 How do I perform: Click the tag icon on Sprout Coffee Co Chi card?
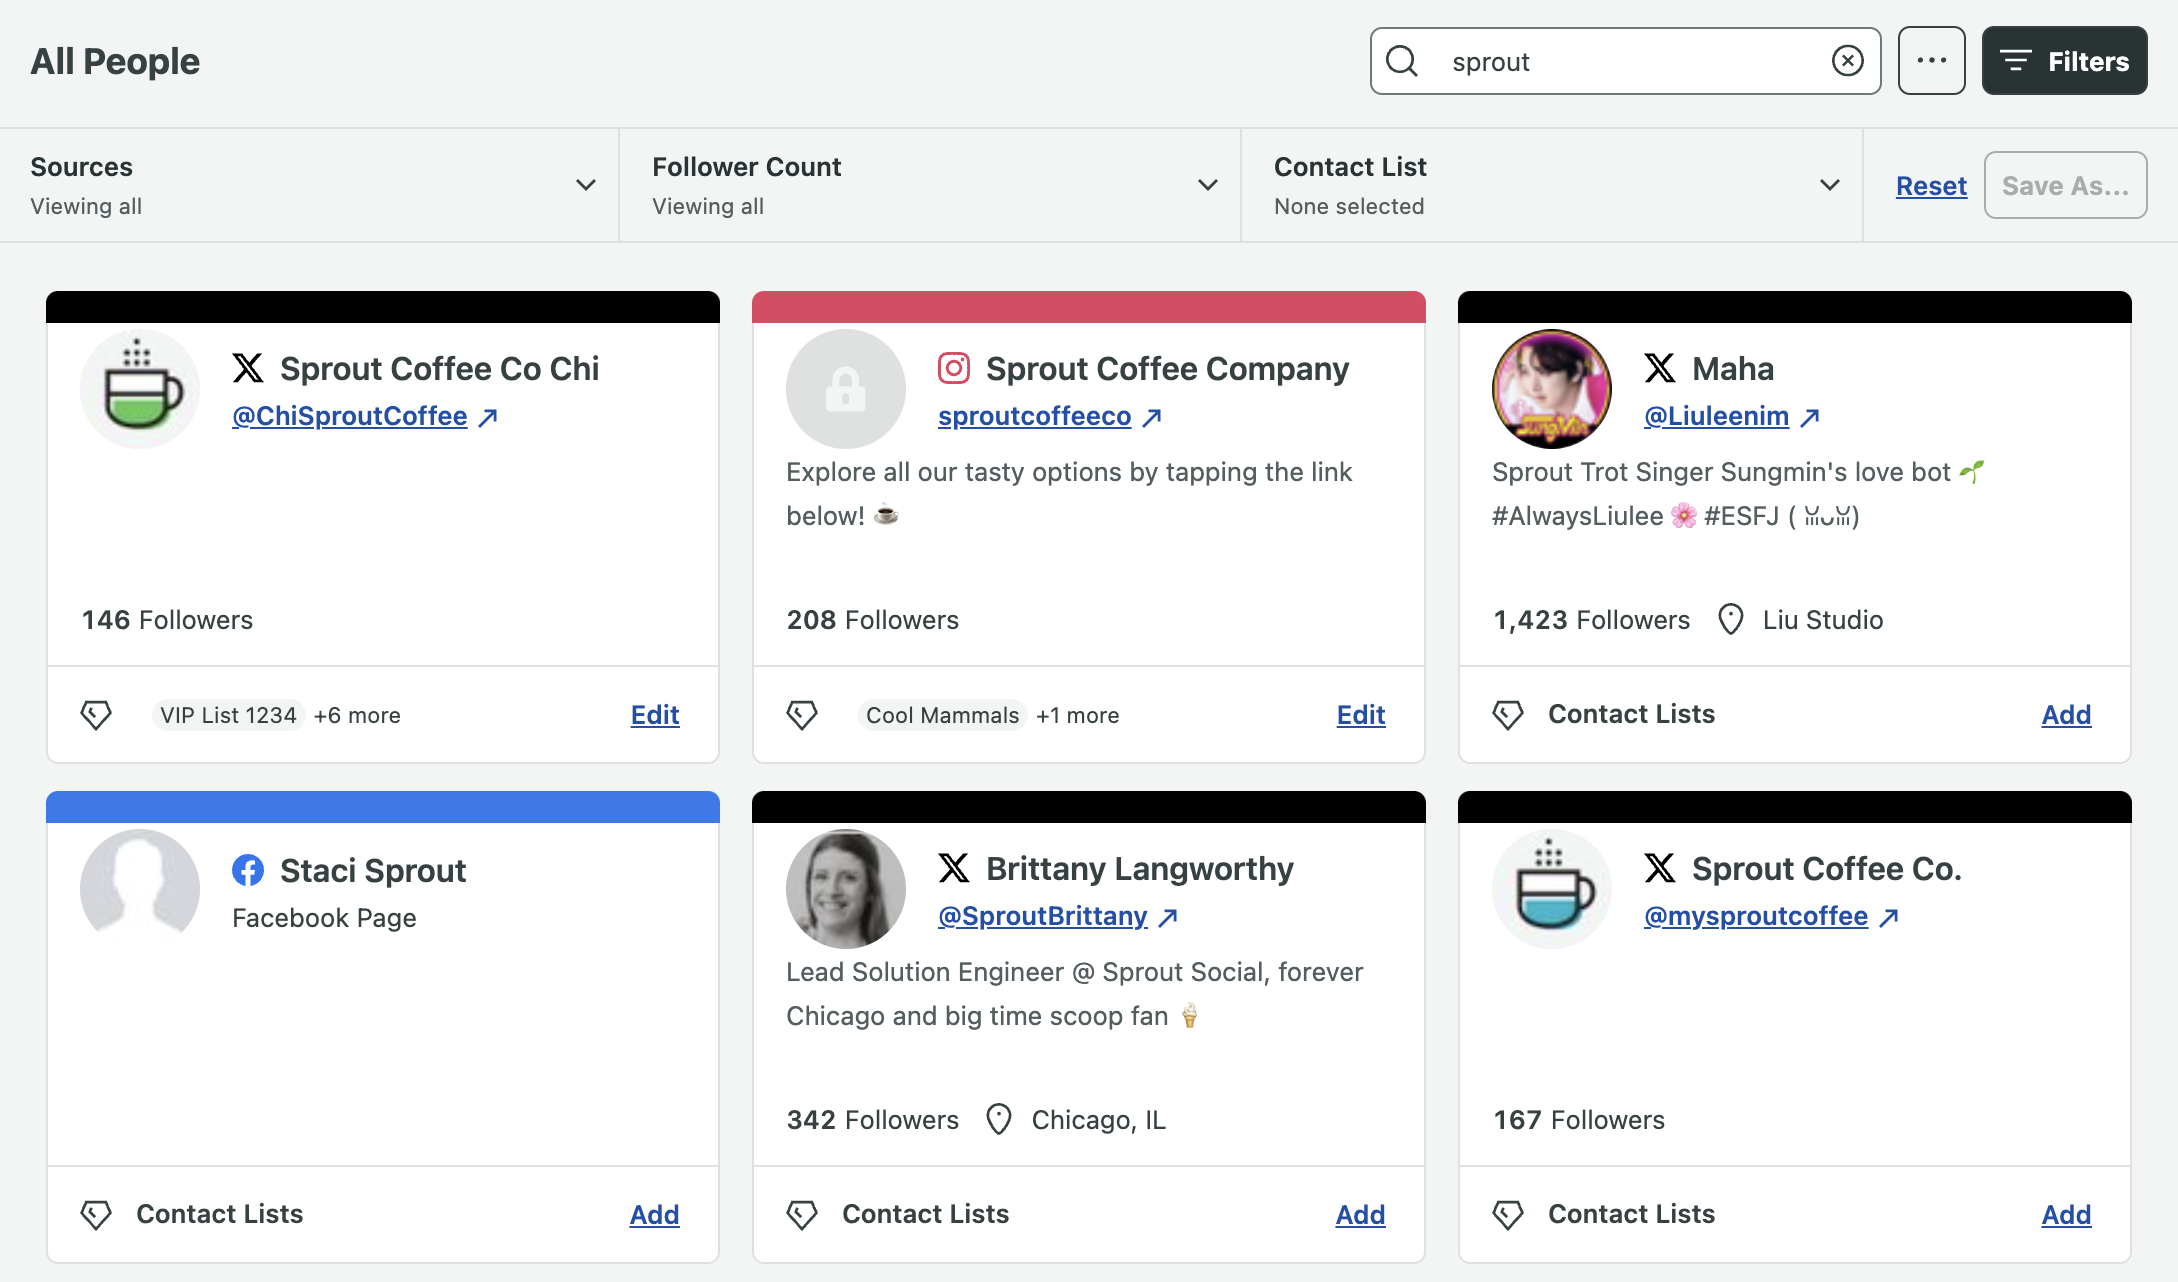96,715
